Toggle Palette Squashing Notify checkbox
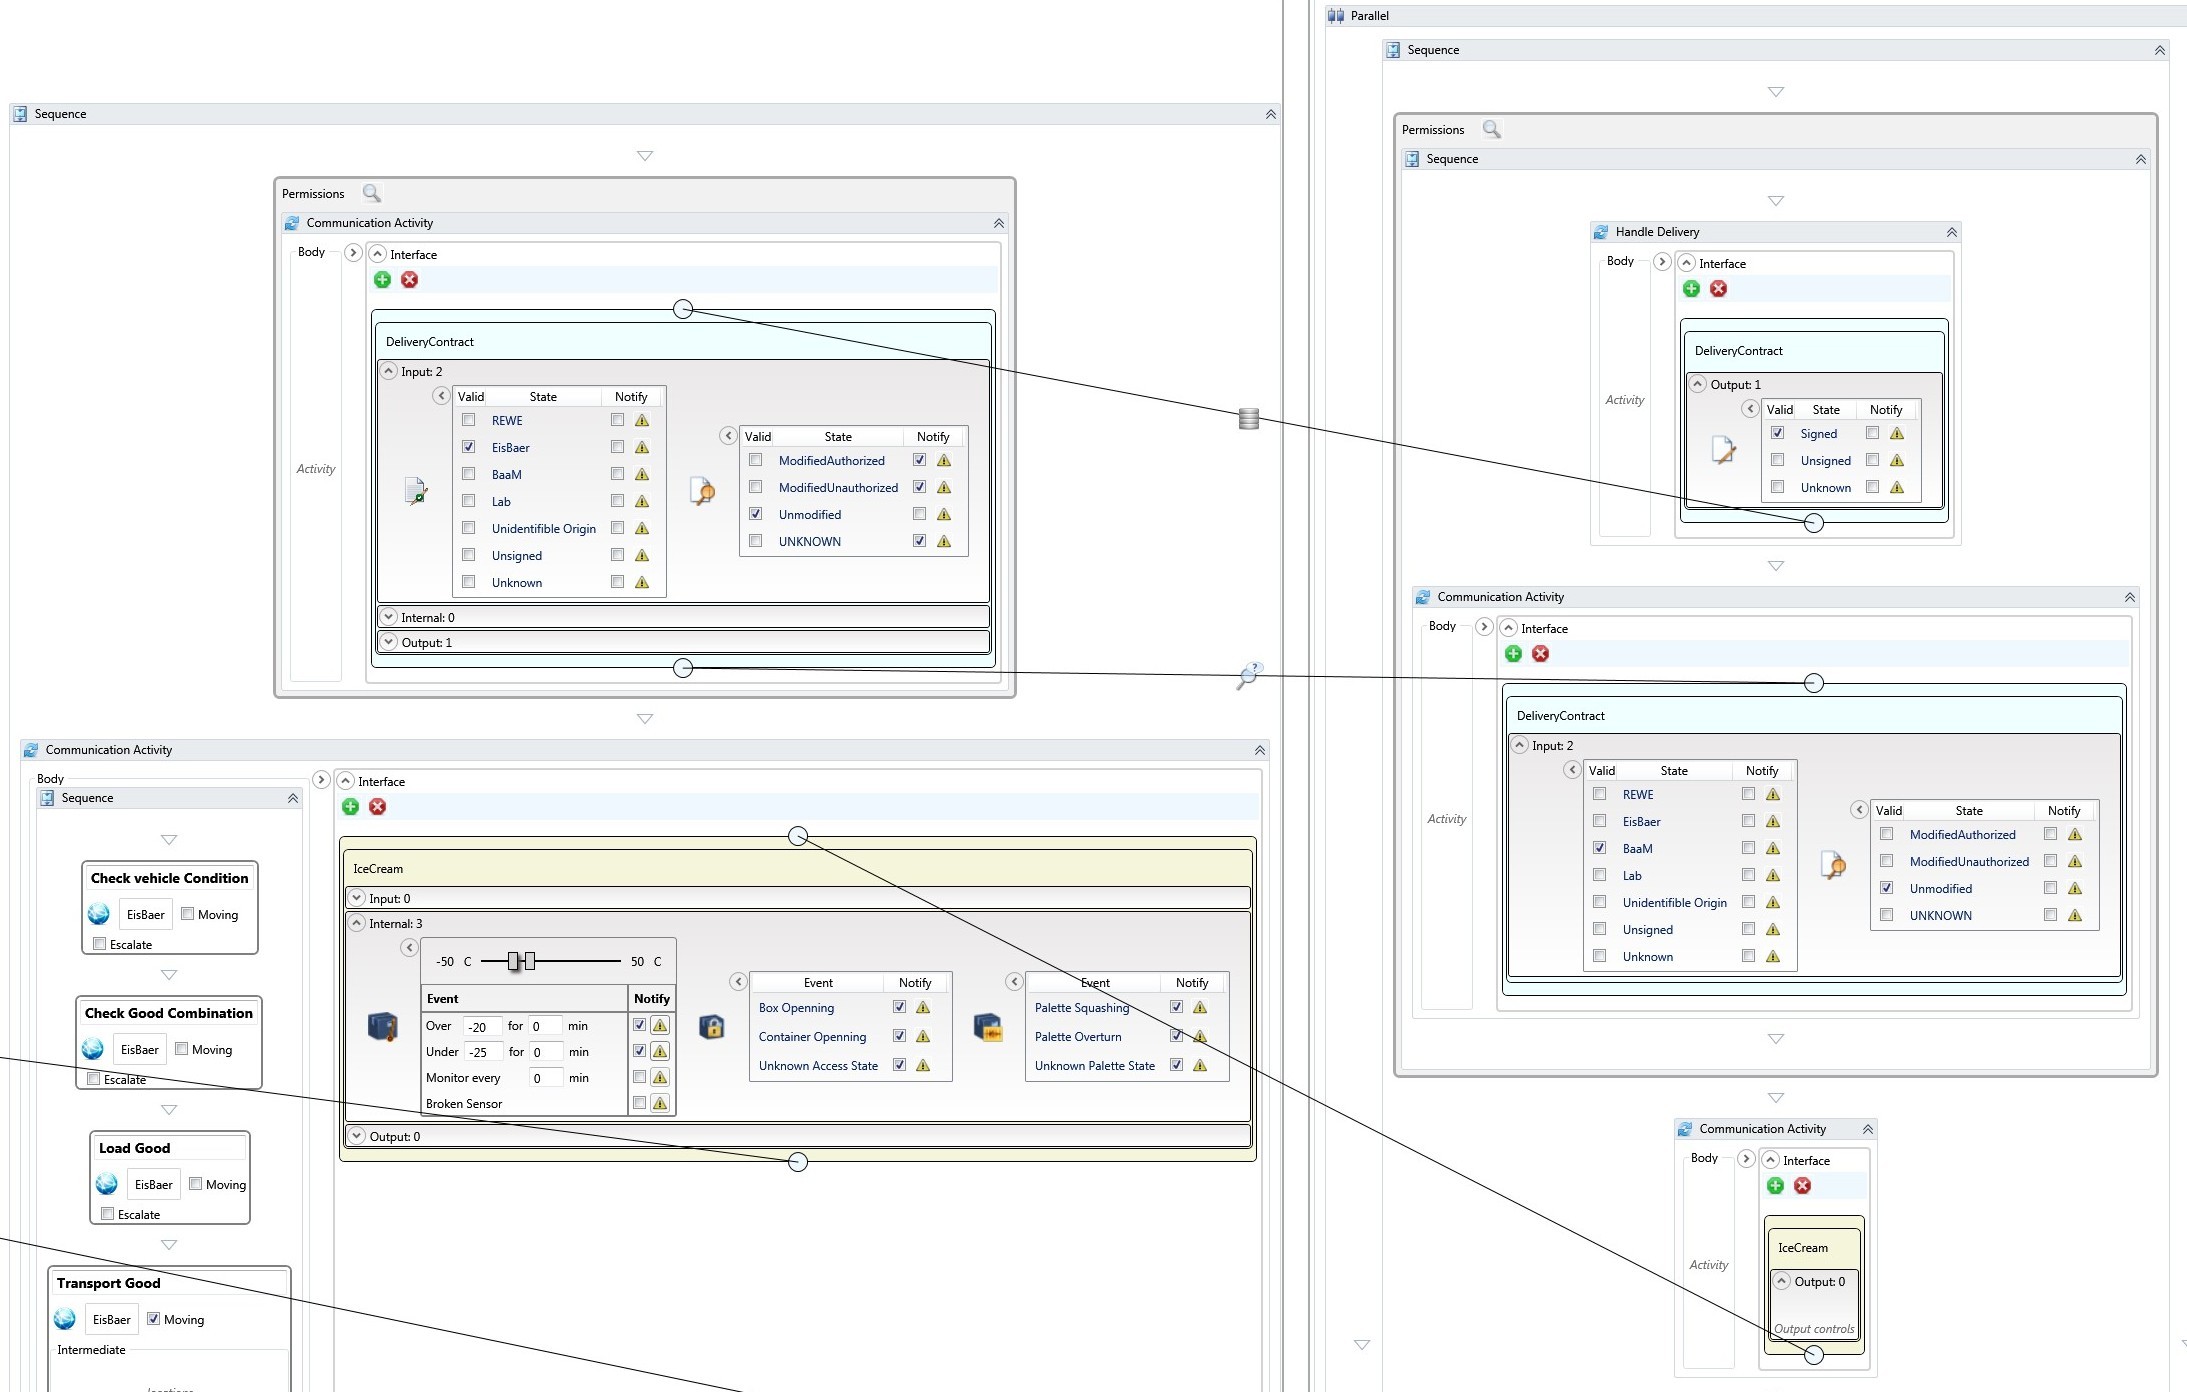The width and height of the screenshot is (2187, 1392). [x=1176, y=1007]
